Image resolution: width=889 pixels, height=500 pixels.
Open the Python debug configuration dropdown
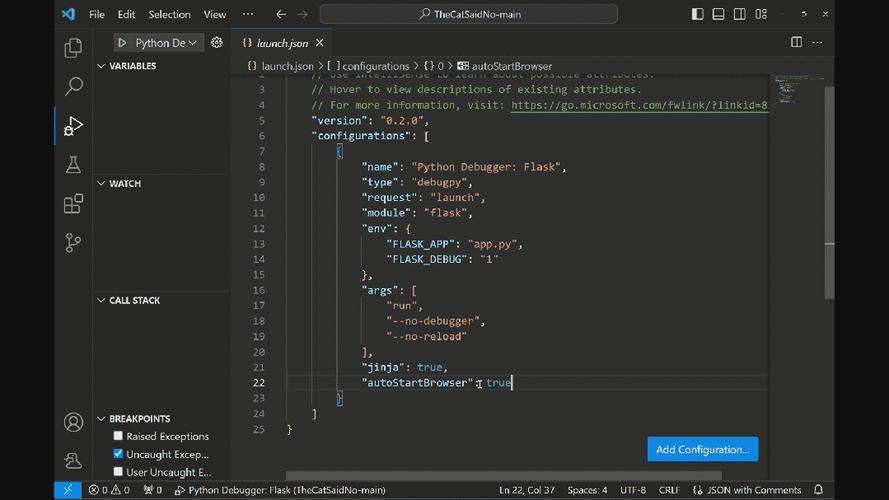[x=166, y=43]
